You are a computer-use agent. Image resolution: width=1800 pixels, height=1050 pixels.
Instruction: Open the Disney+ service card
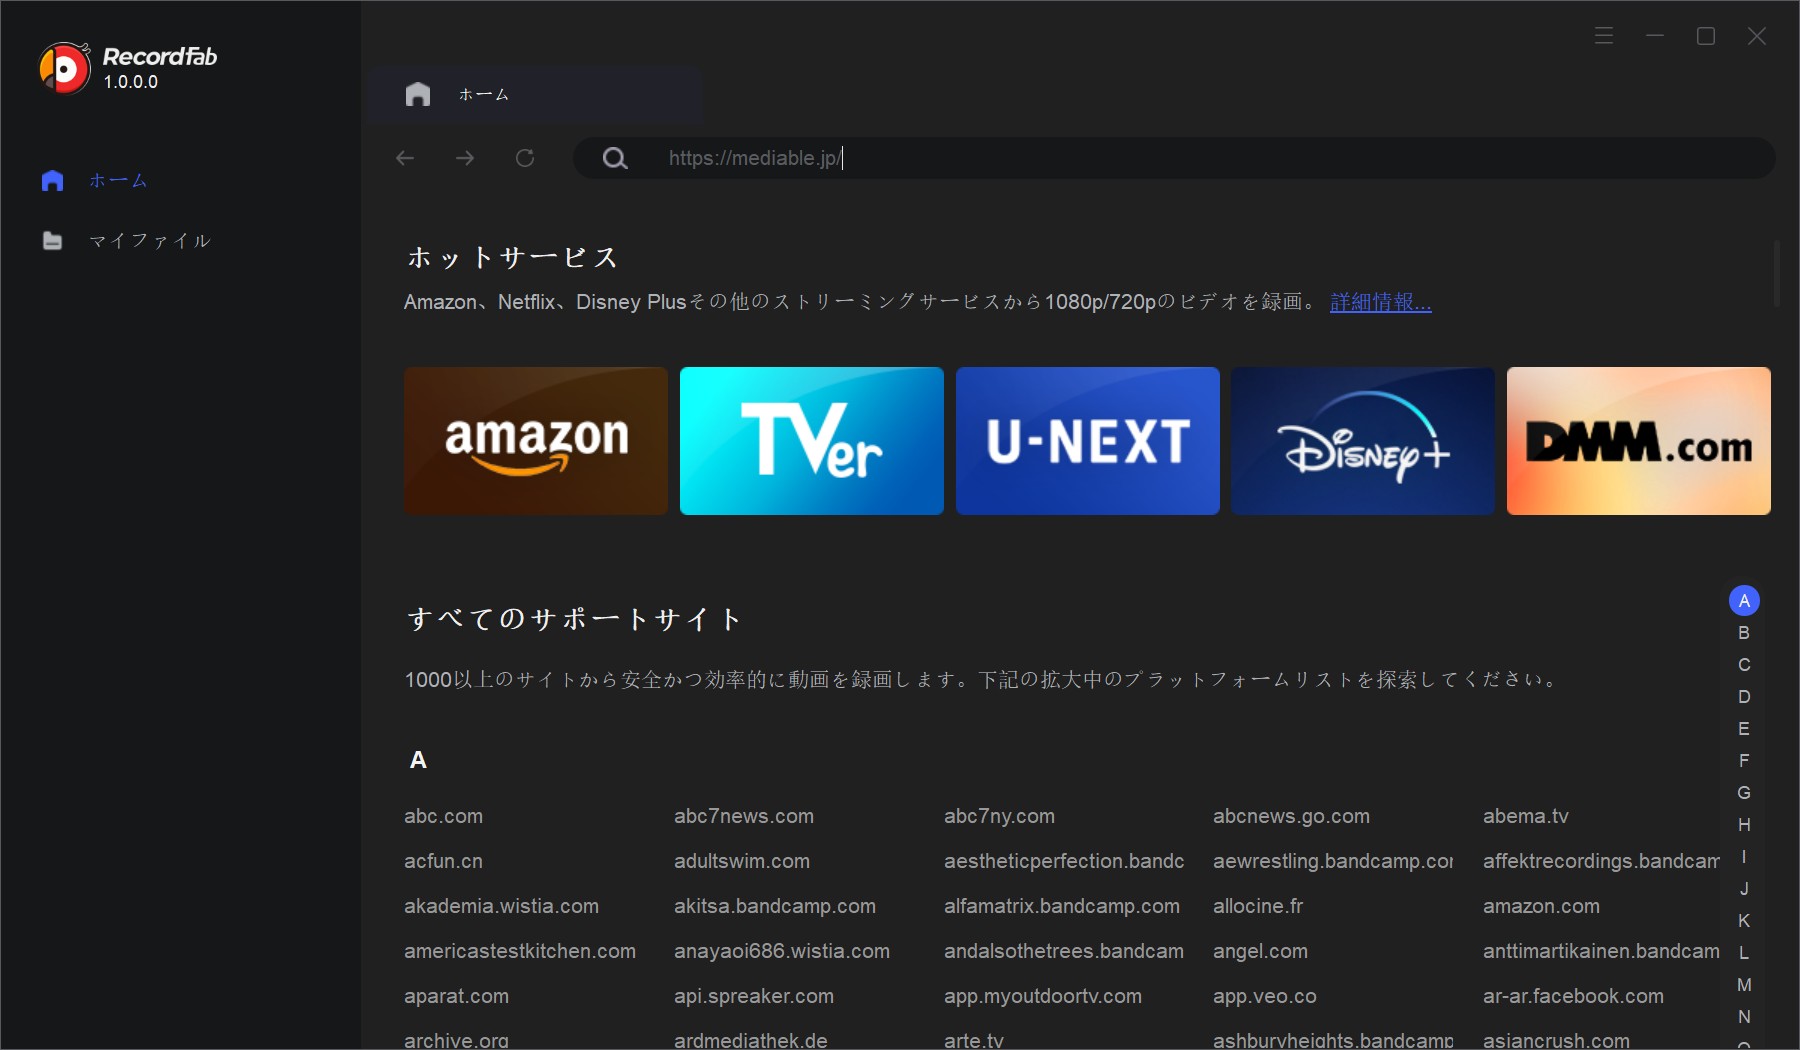pos(1362,441)
